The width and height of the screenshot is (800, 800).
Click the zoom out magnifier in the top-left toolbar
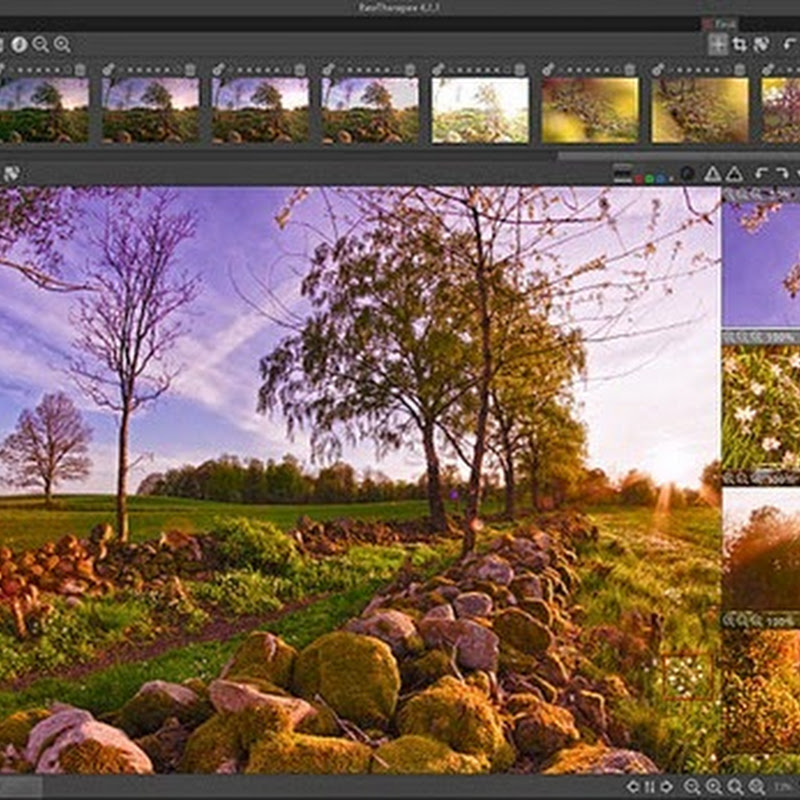pos(40,44)
